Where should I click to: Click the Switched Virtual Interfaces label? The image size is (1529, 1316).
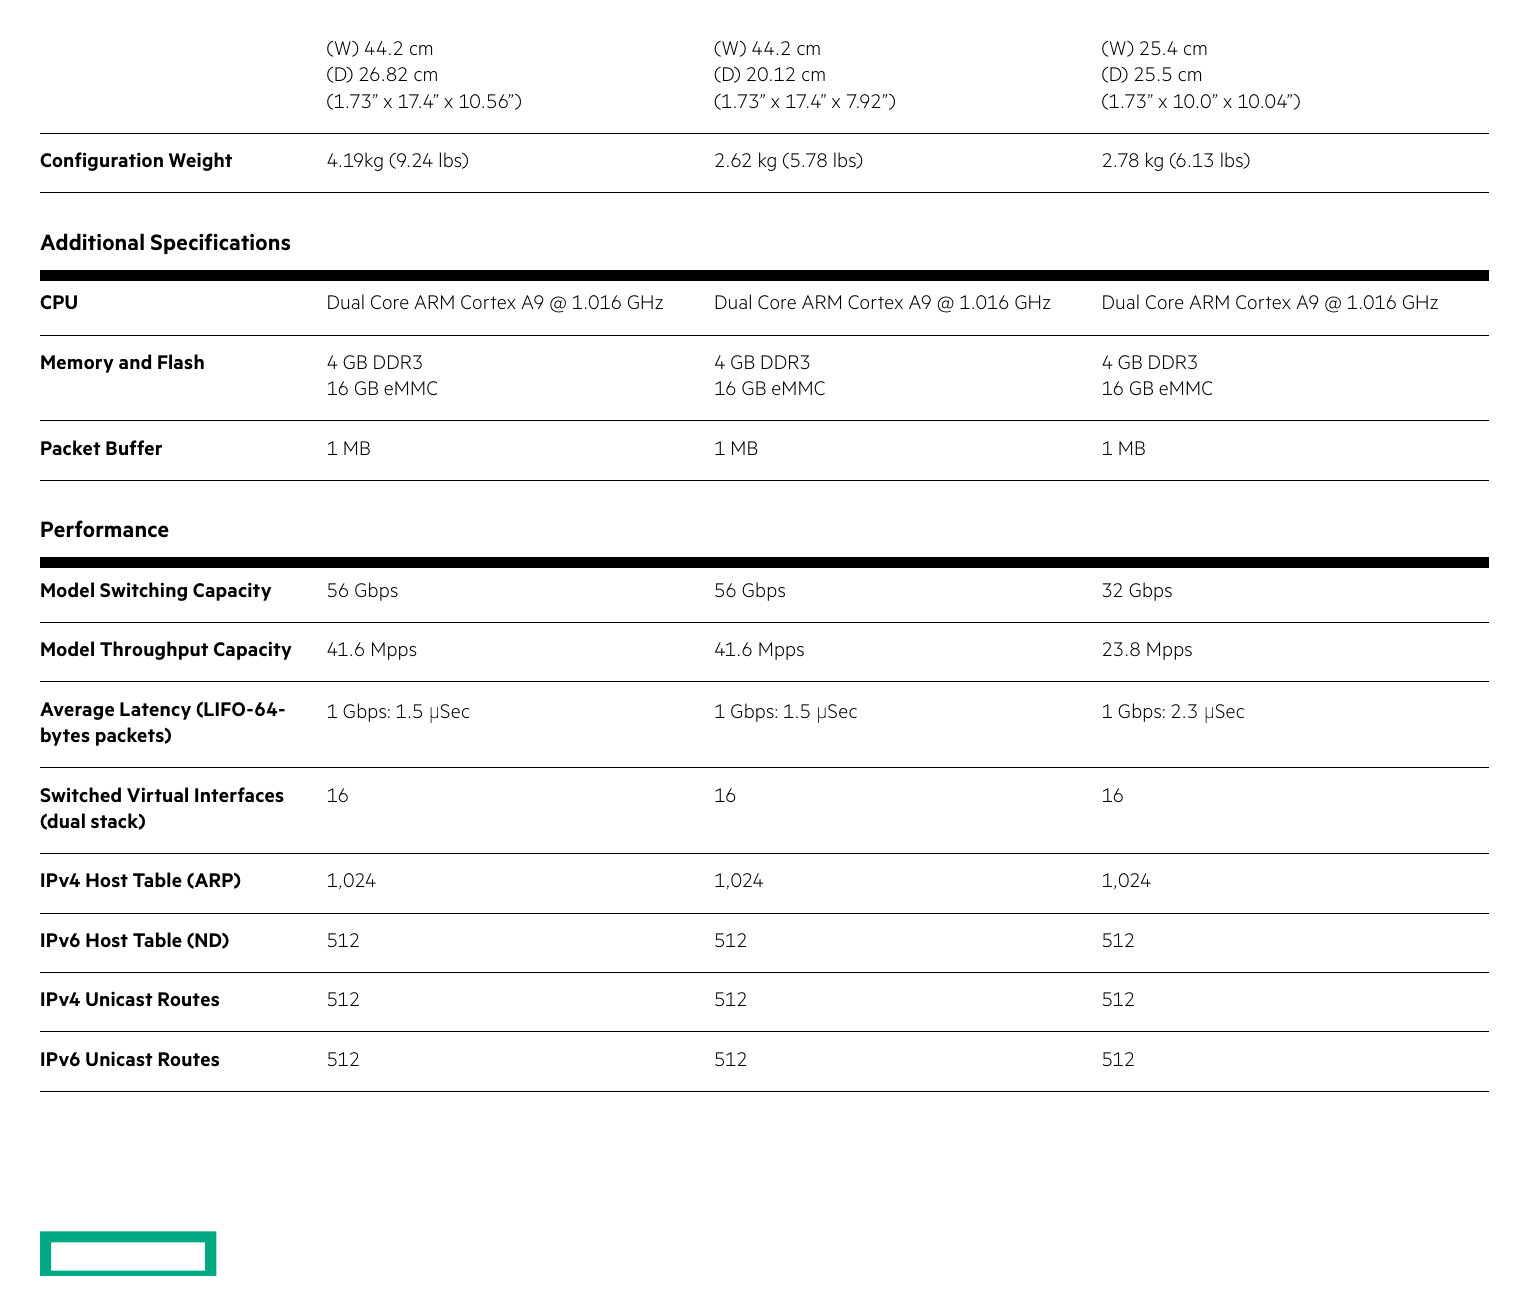point(162,809)
